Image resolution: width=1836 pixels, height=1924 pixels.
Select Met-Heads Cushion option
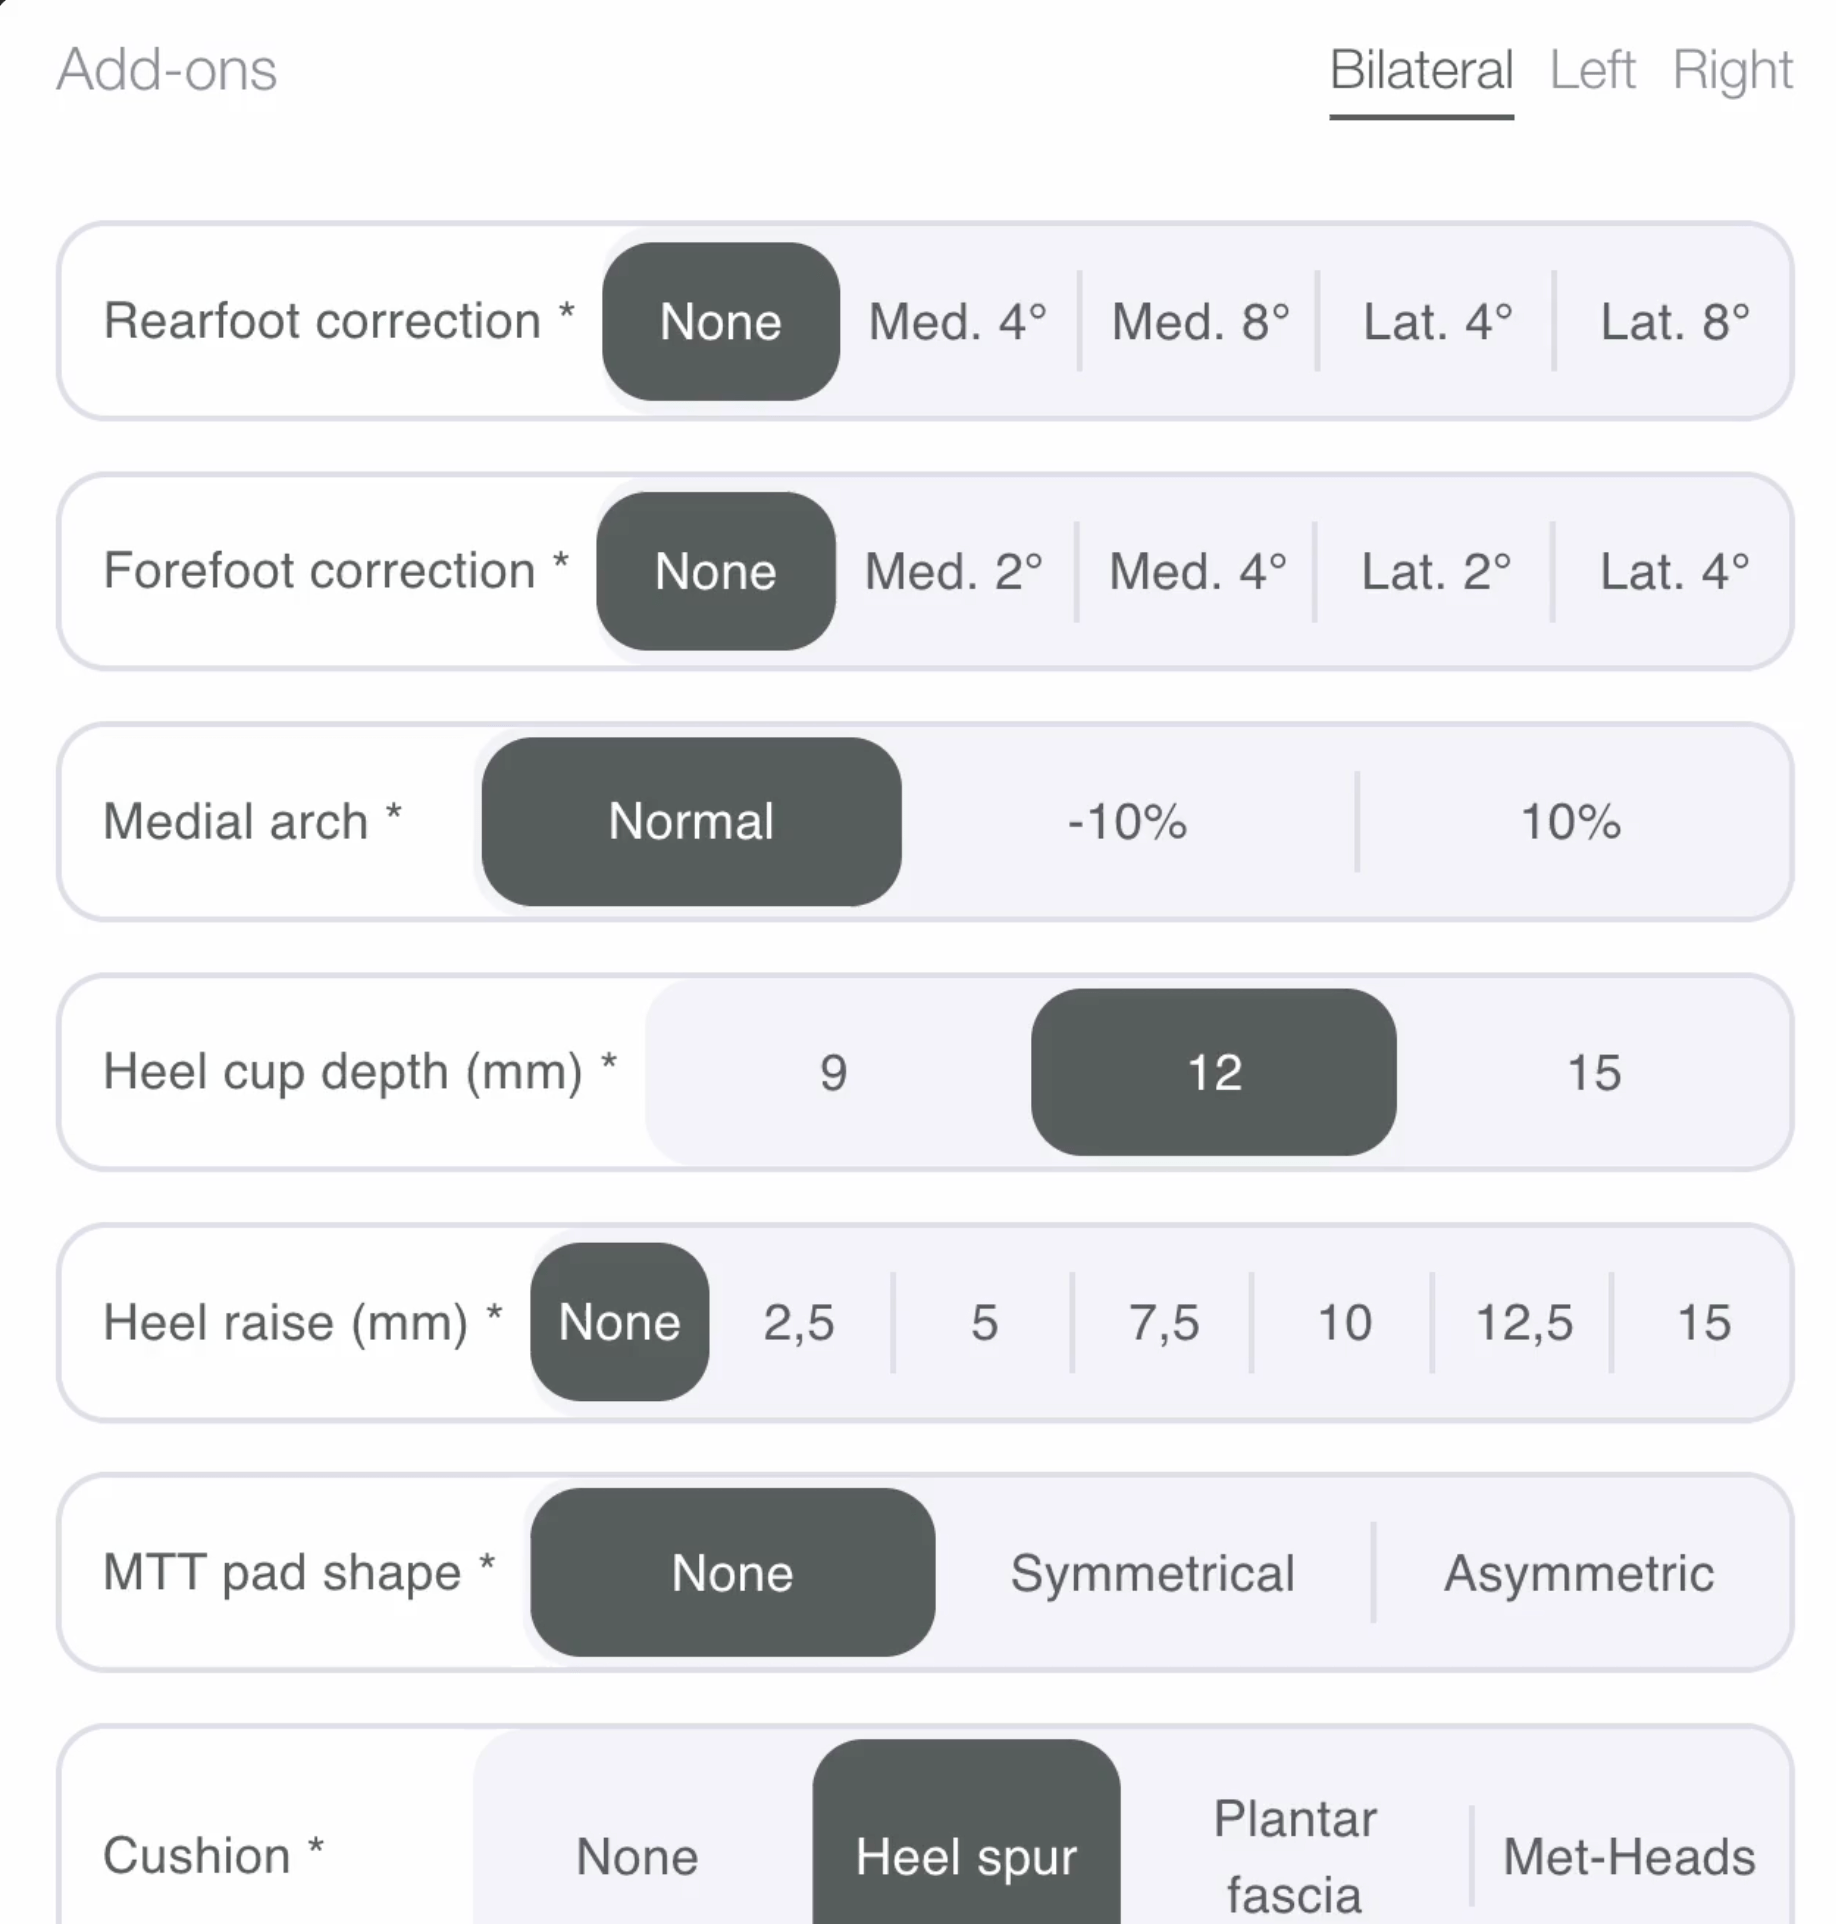pos(1629,1856)
